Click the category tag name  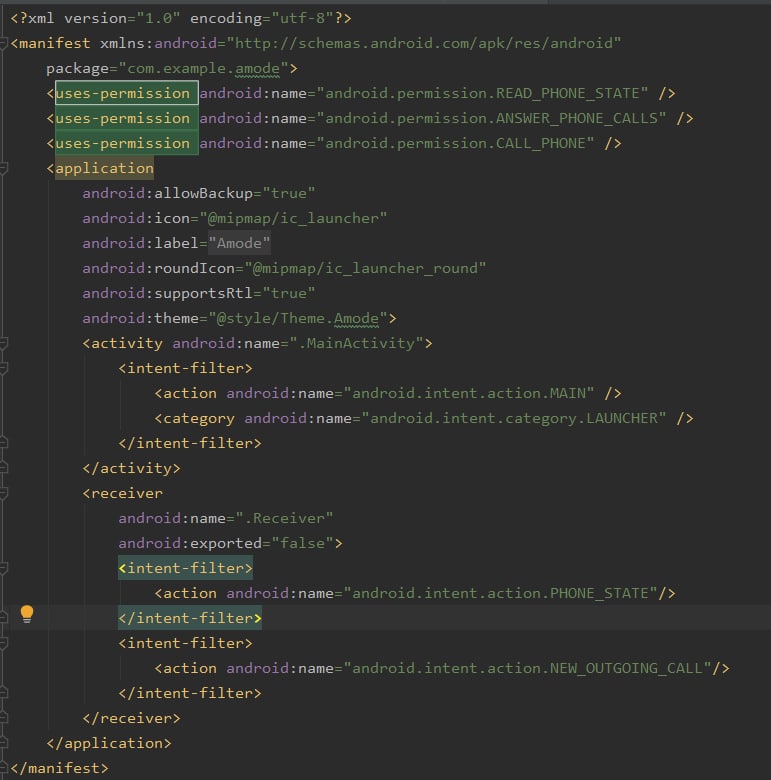click(x=198, y=419)
